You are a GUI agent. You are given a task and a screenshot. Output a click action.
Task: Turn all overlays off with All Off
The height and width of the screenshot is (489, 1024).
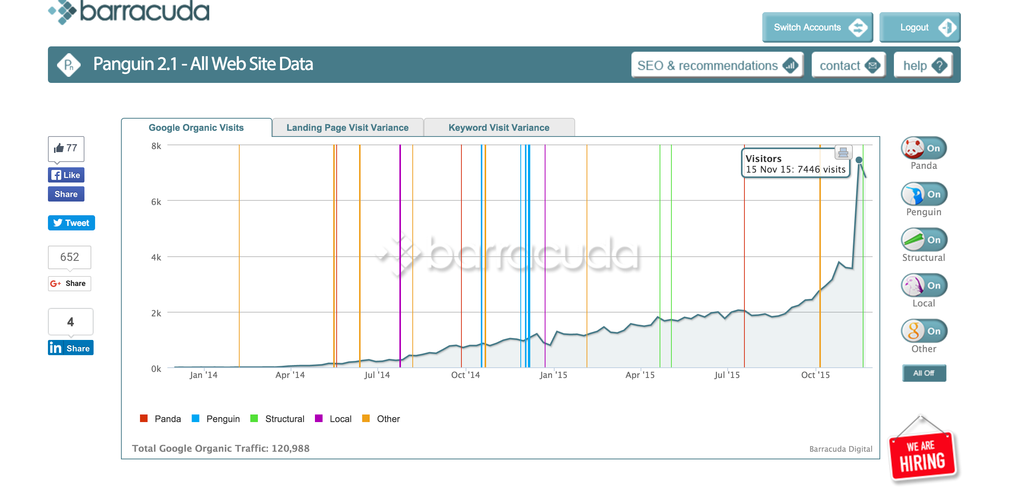924,373
